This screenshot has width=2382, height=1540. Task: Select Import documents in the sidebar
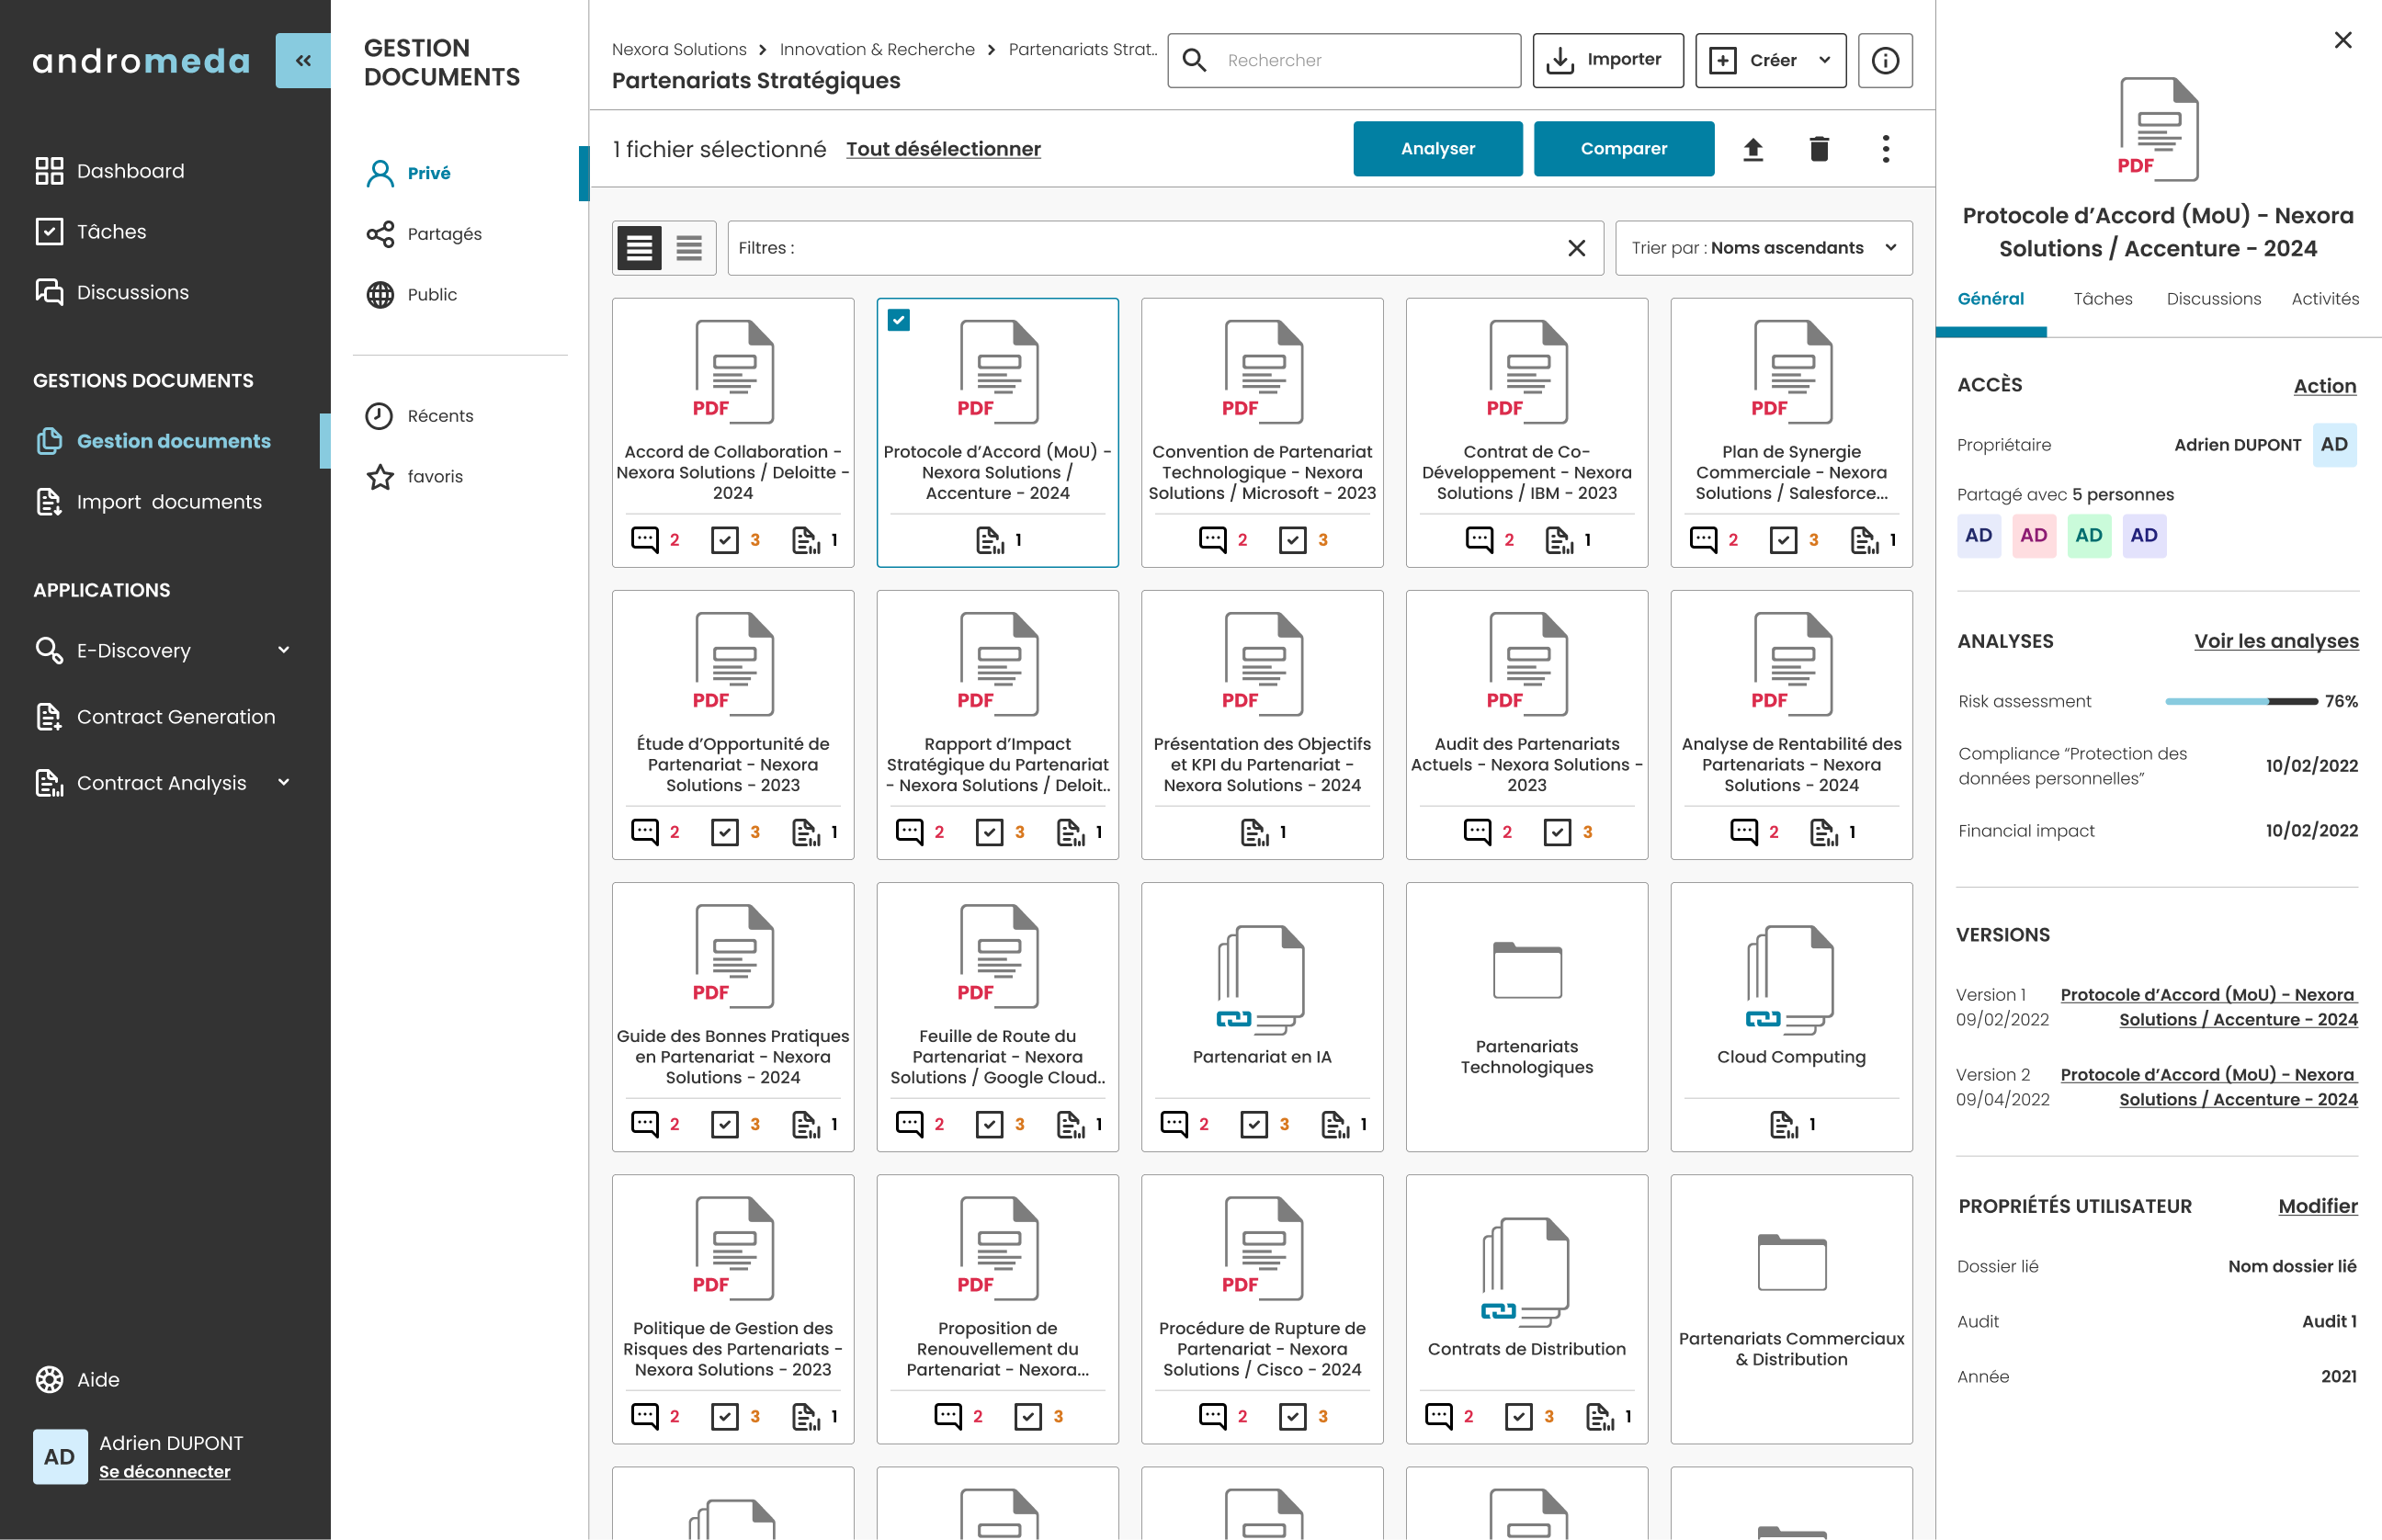[148, 501]
